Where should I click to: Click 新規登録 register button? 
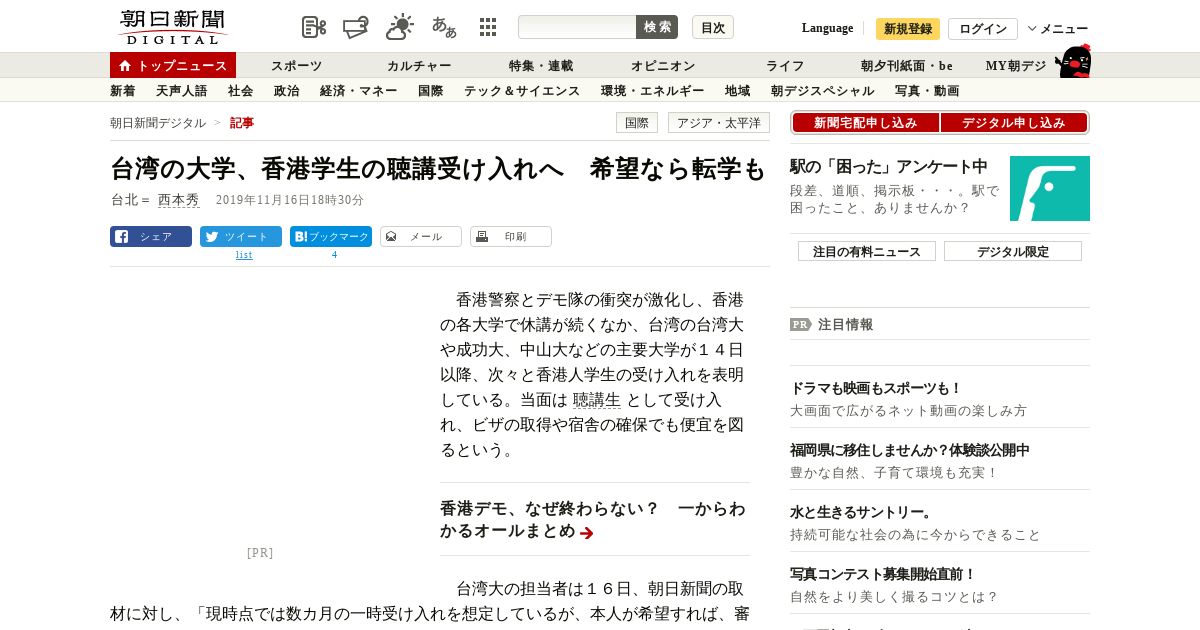(908, 29)
